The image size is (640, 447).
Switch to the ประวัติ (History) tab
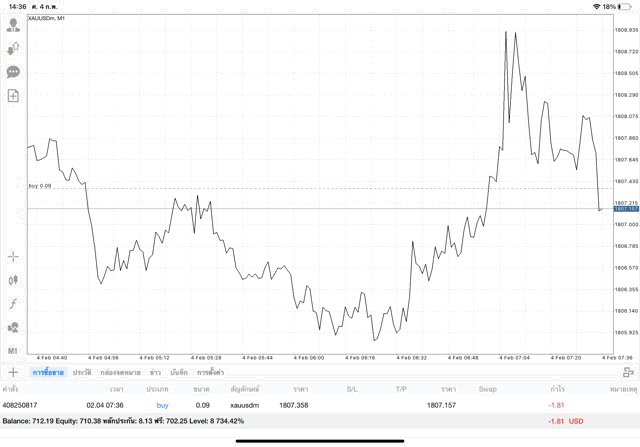coord(81,372)
